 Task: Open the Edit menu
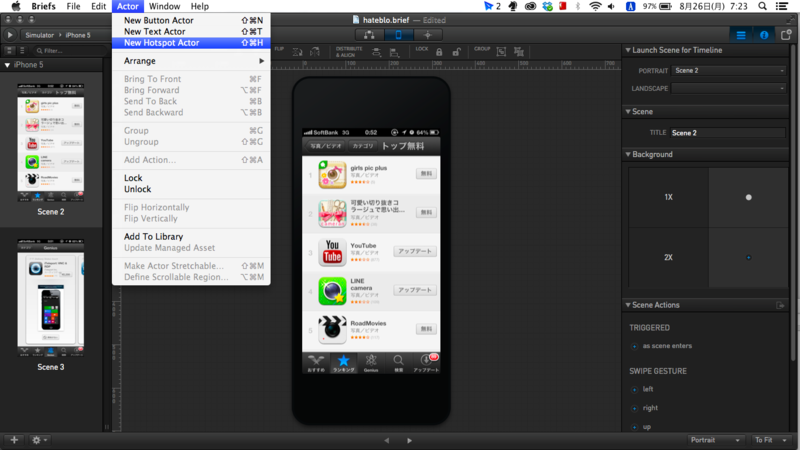click(x=98, y=6)
